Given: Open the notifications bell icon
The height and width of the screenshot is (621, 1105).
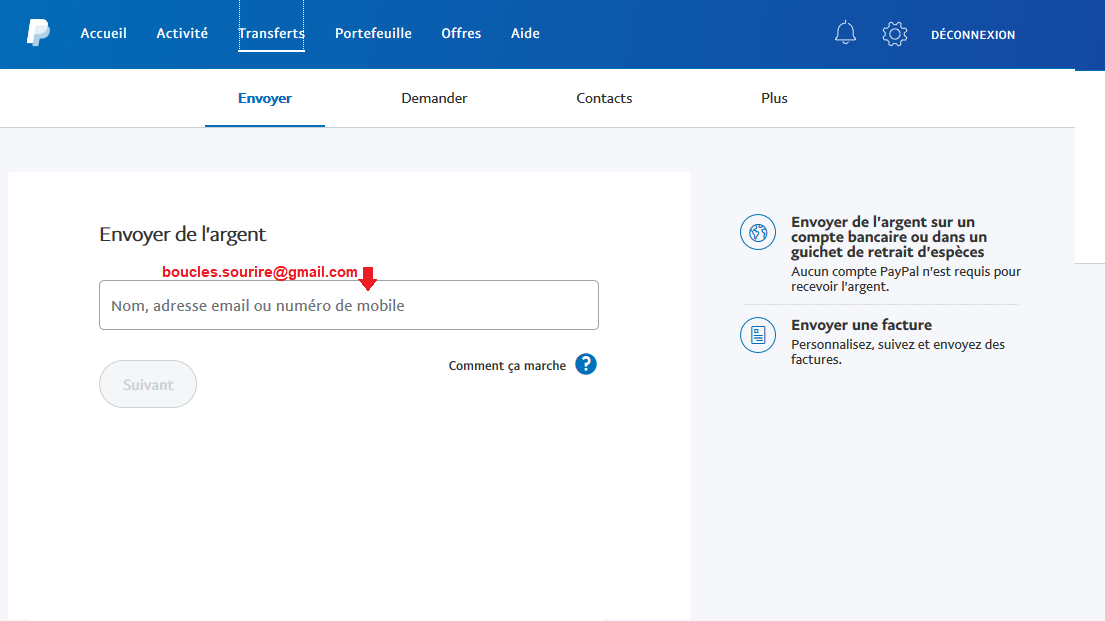Looking at the screenshot, I should [x=845, y=33].
